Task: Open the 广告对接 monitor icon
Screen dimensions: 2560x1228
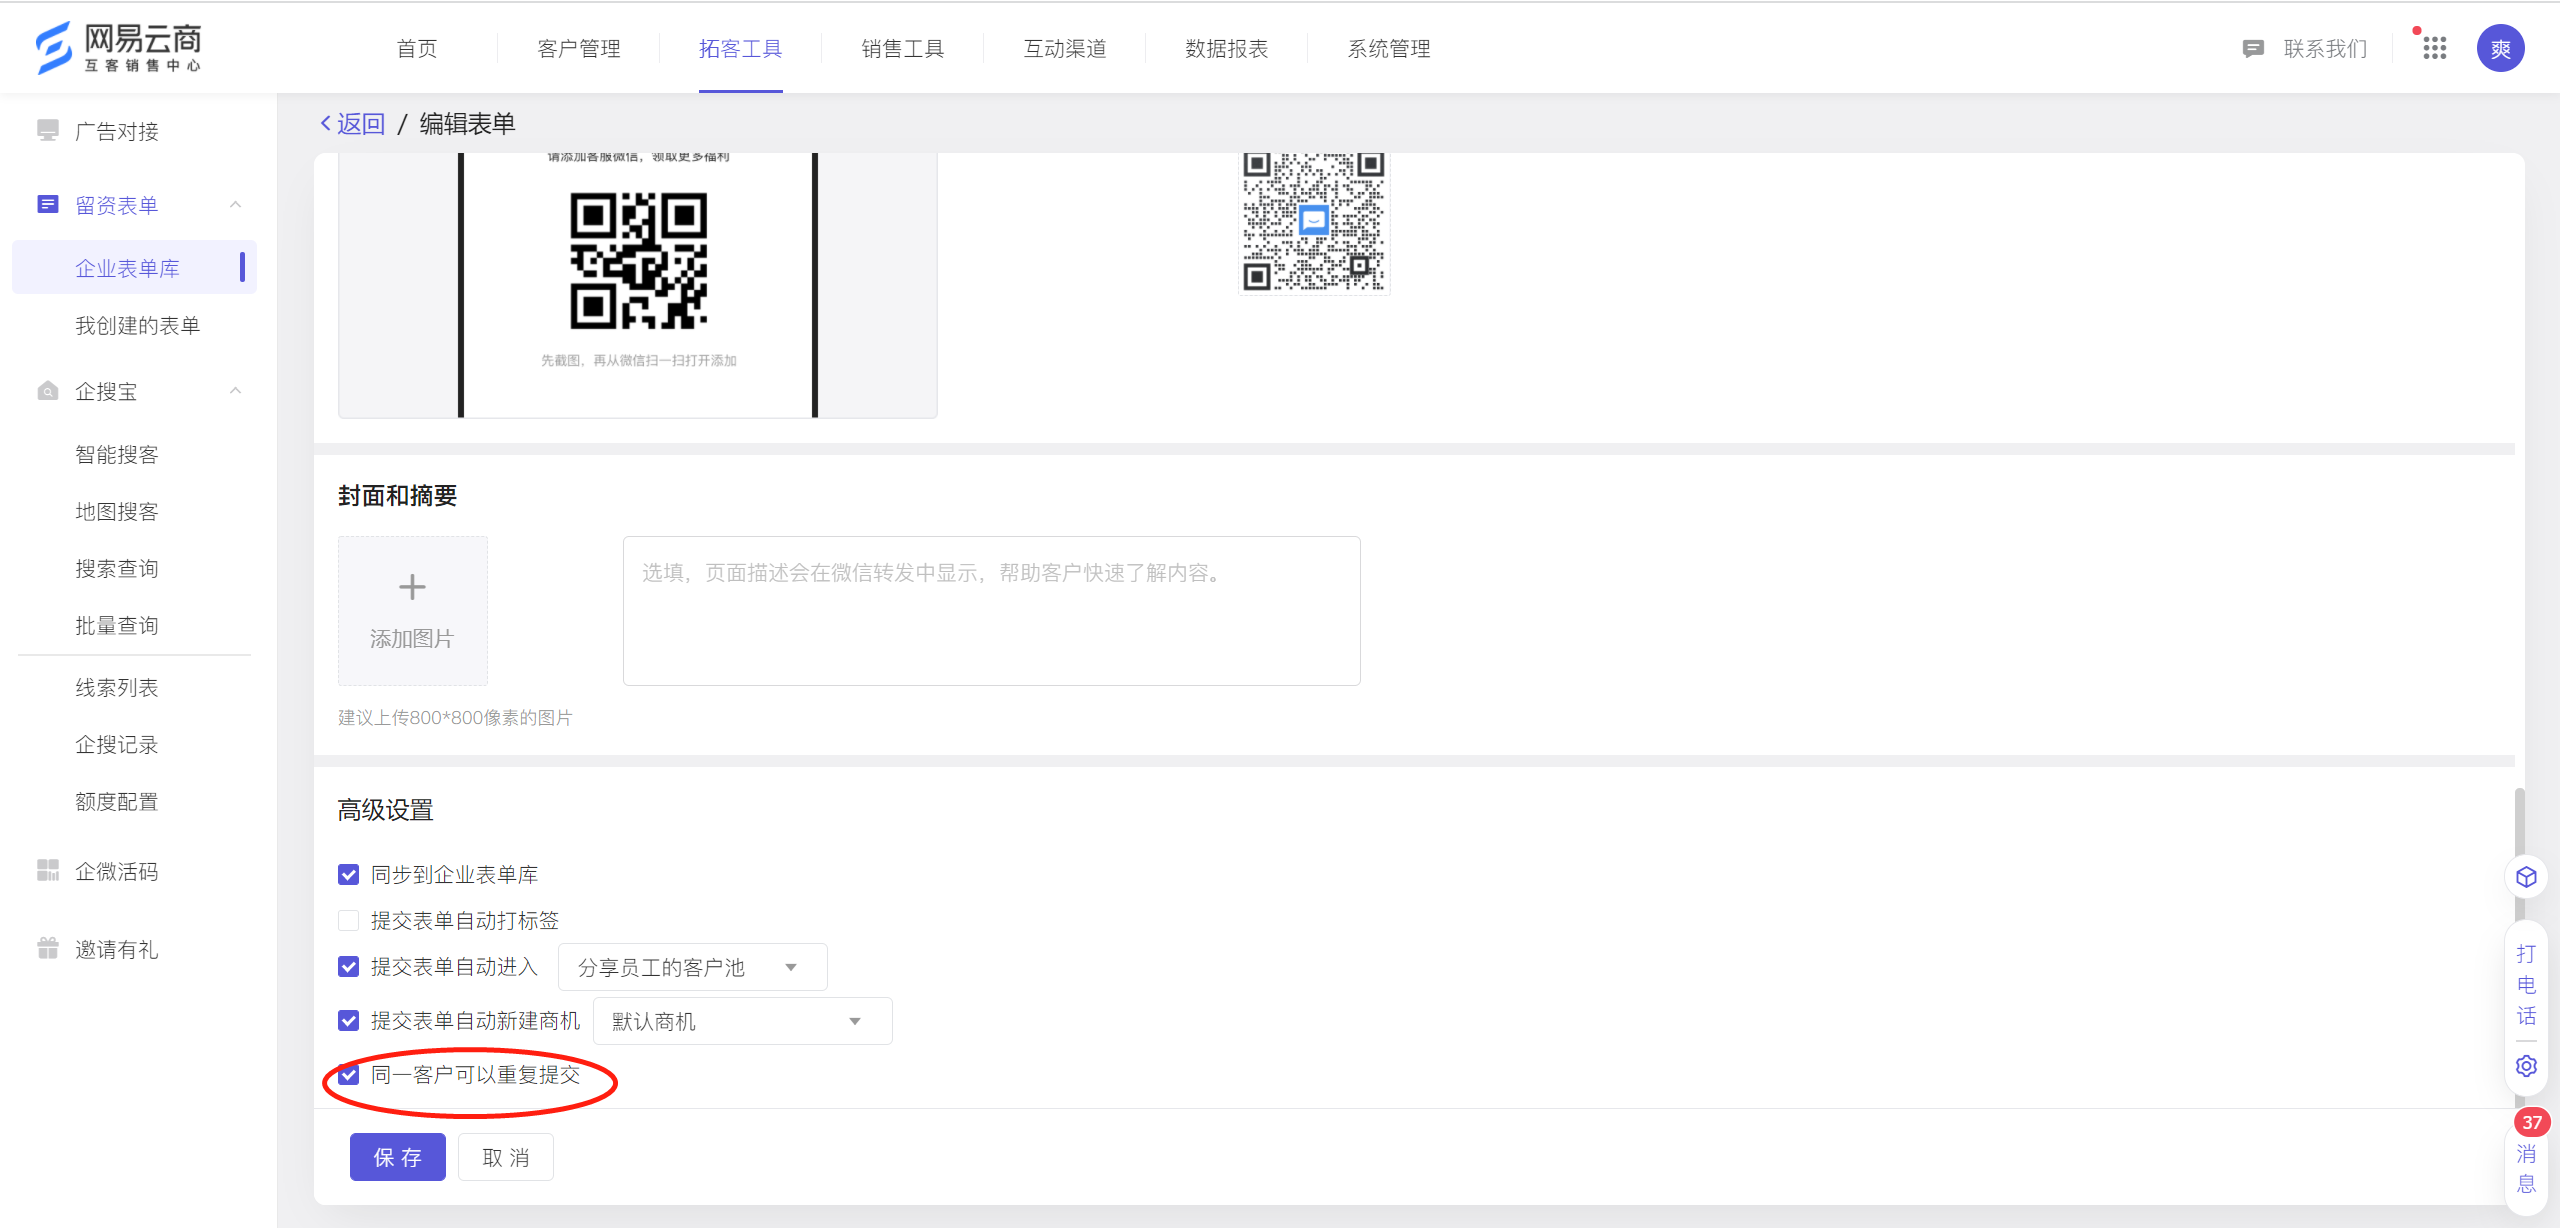Action: pos(47,131)
